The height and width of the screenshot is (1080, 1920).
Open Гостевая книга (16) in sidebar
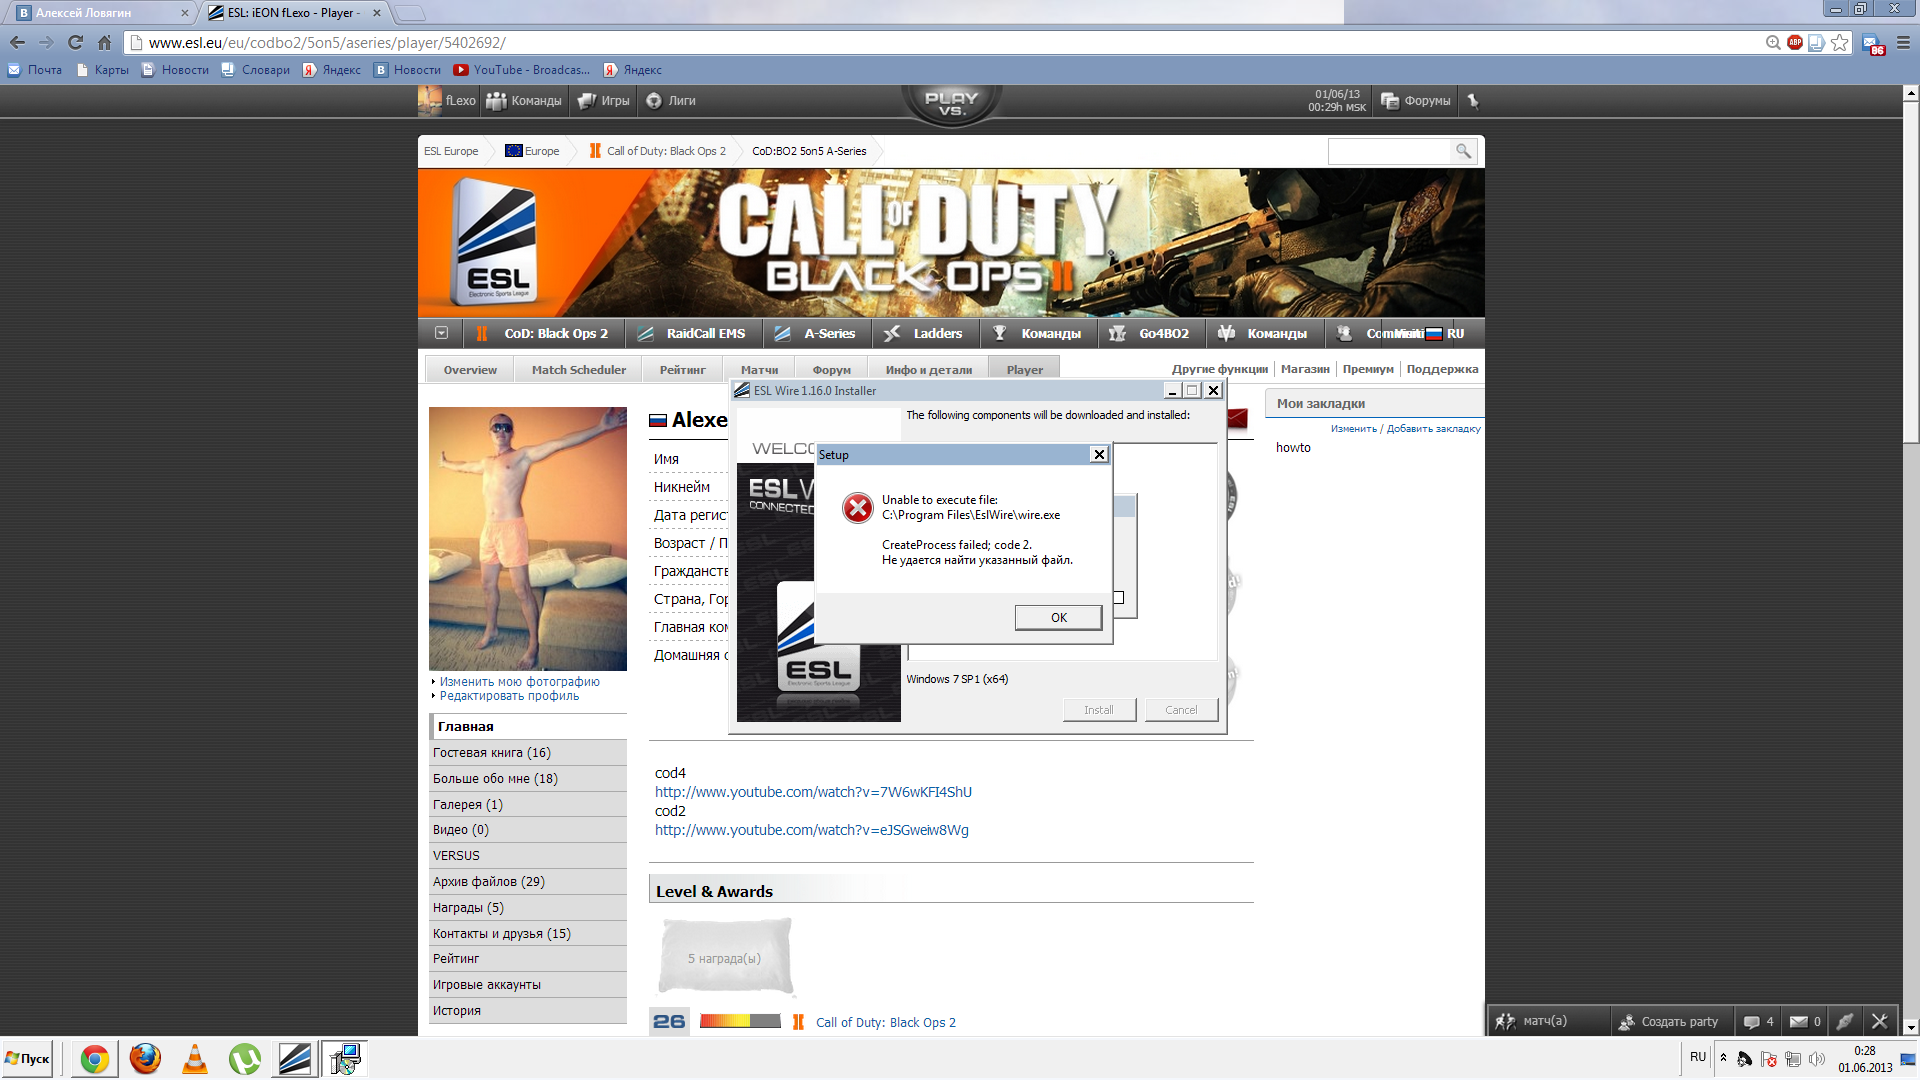(528, 753)
